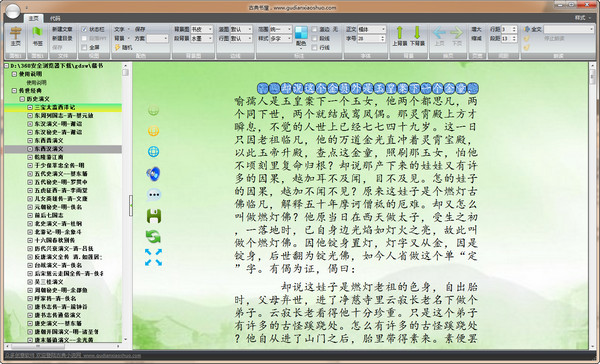The image size is (600, 364).
Task: Select 呼家将-清-佚名 in the tree
Action: 55,298
